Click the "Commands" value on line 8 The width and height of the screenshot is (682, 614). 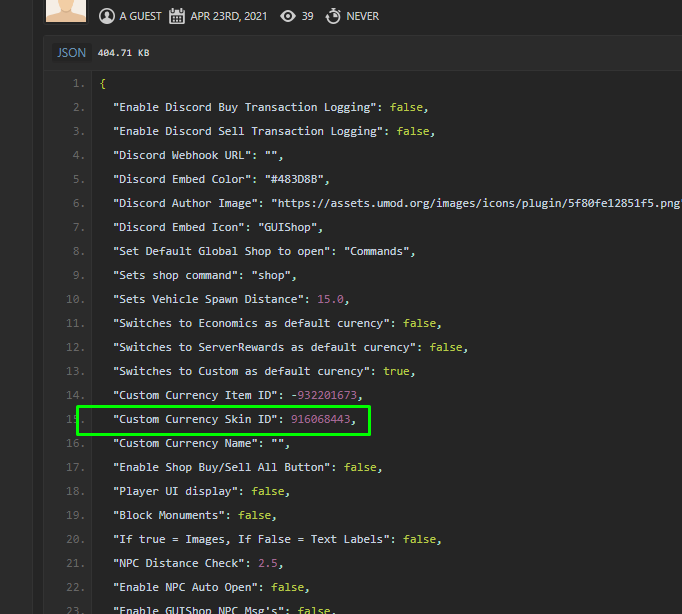tap(377, 251)
